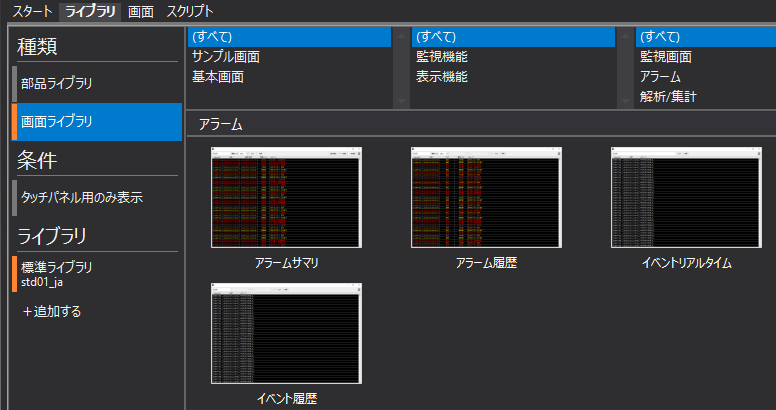Viewport: 776px width, 410px height.
Task: Pick the イベント履歴 screen thumbnail
Action: [x=286, y=335]
